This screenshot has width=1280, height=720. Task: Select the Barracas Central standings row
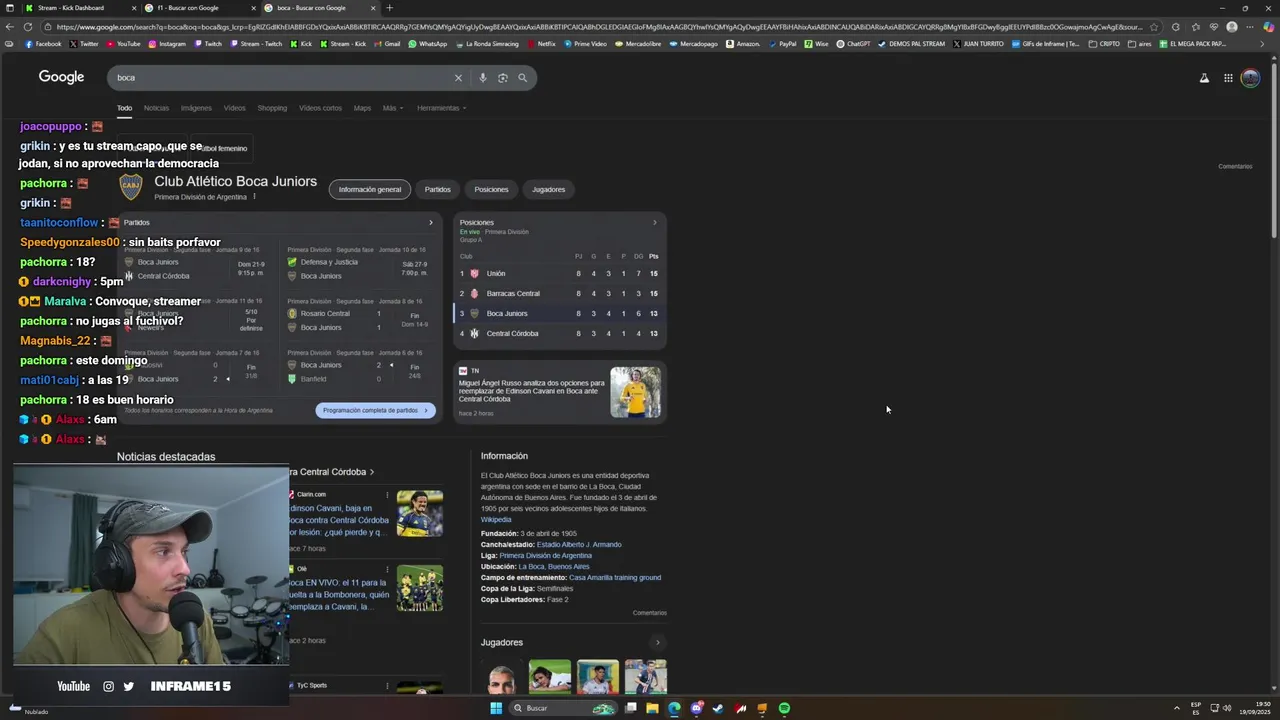(x=560, y=293)
